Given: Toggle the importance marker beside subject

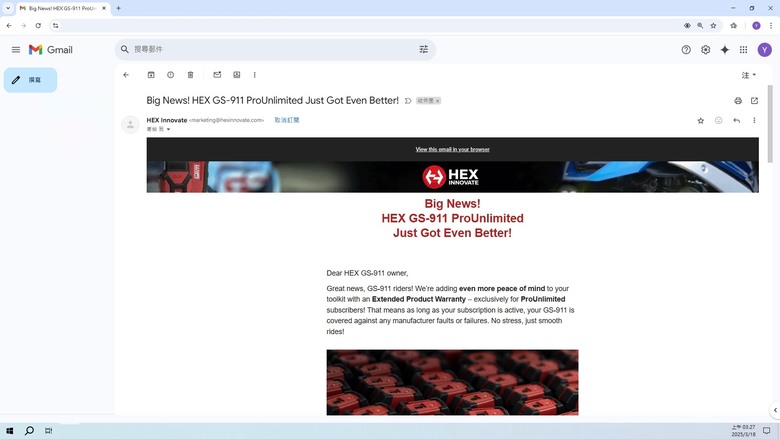Looking at the screenshot, I should [407, 101].
